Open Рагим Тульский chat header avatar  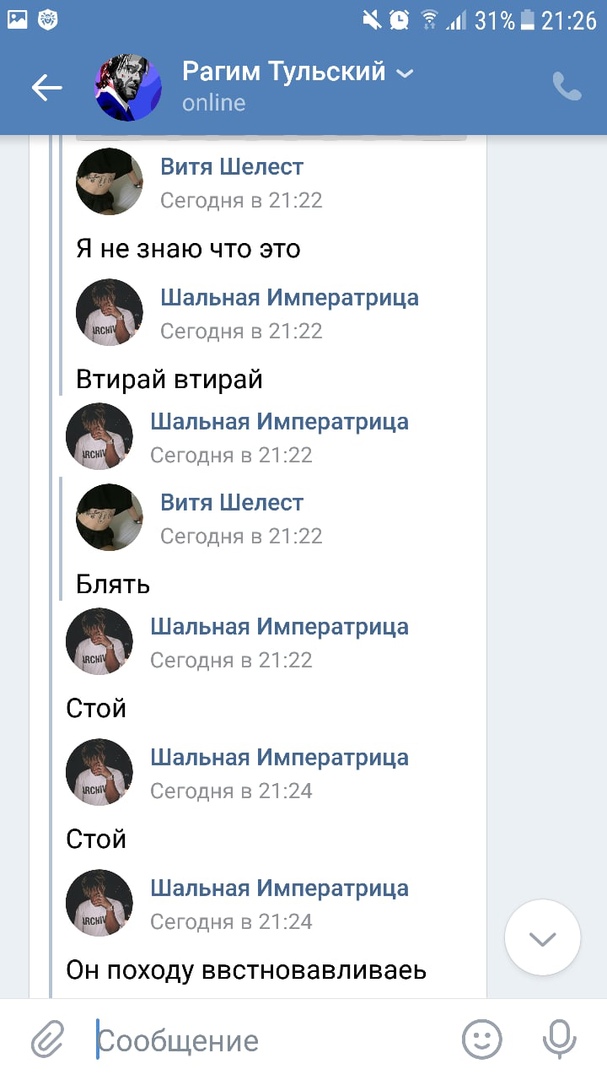point(128,88)
